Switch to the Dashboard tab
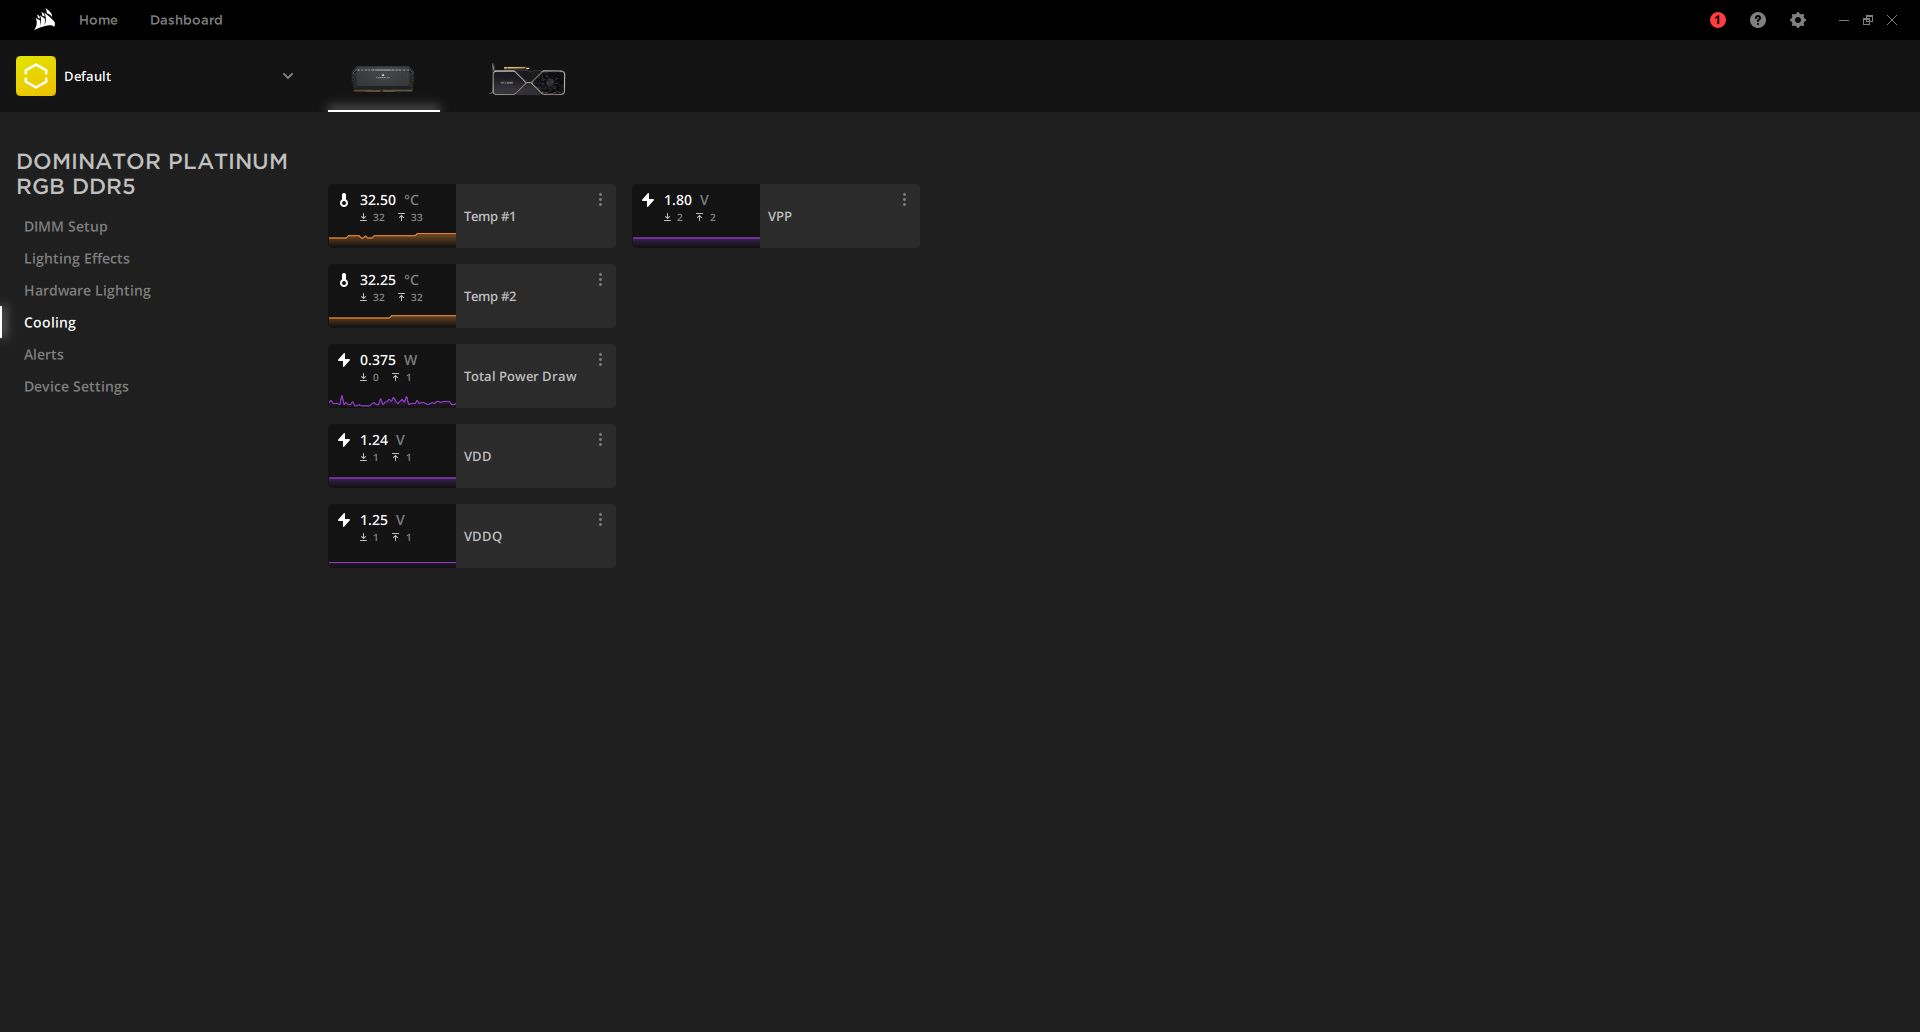 186,20
